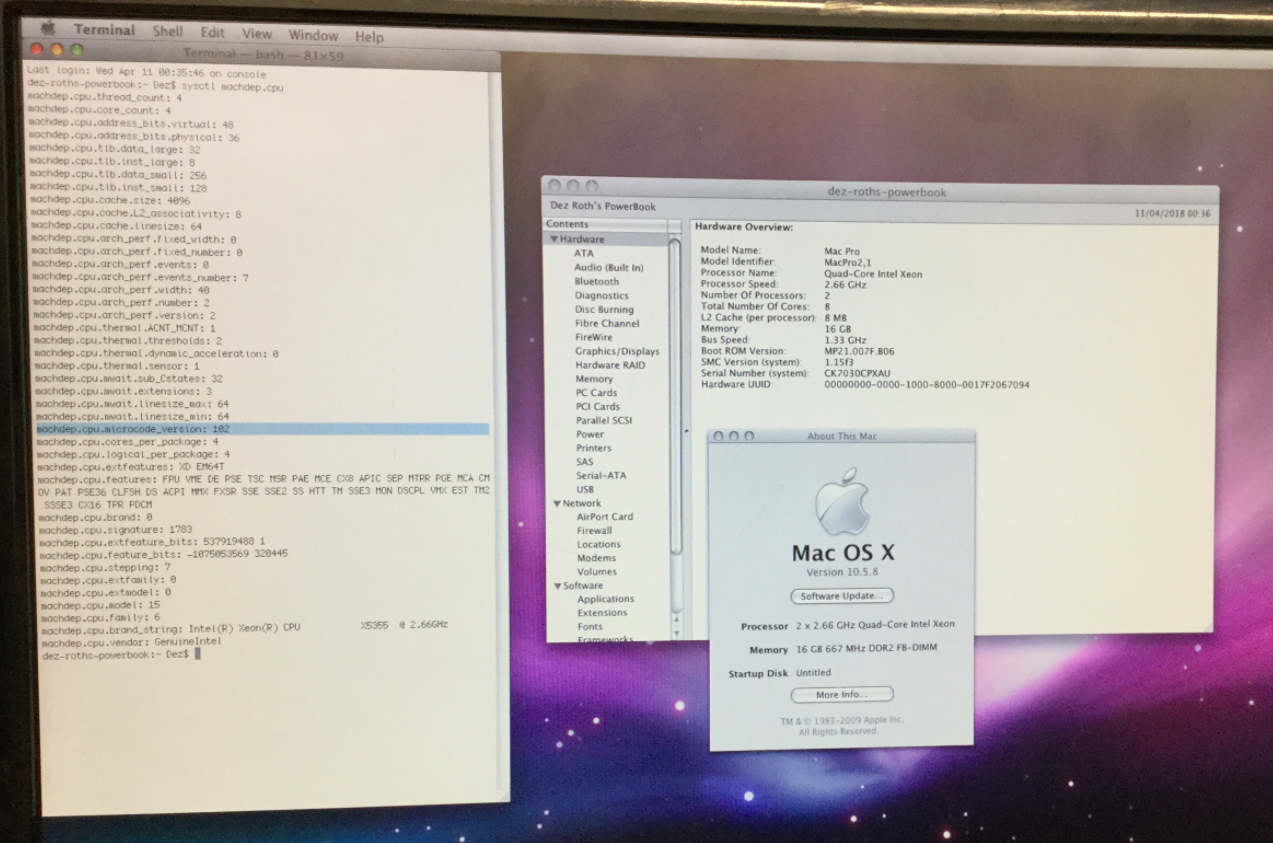Click the Model Identifier MacPro2,1 value
The image size is (1273, 843).
pyautogui.click(x=847, y=262)
